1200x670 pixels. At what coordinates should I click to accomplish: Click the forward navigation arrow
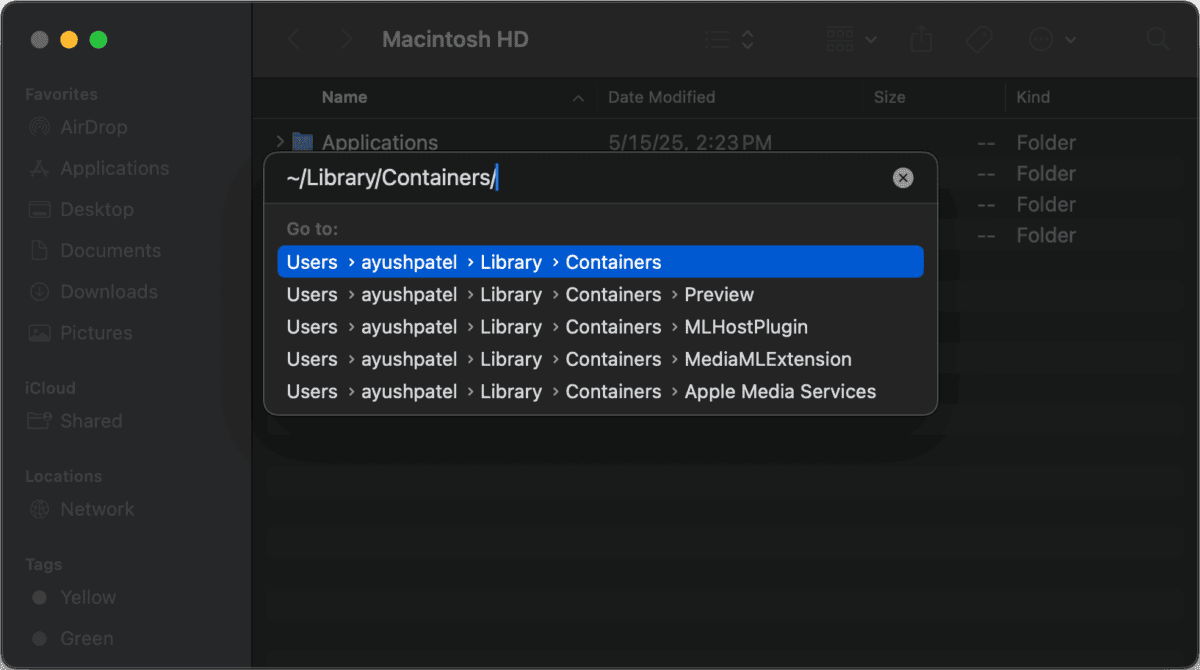tap(346, 40)
